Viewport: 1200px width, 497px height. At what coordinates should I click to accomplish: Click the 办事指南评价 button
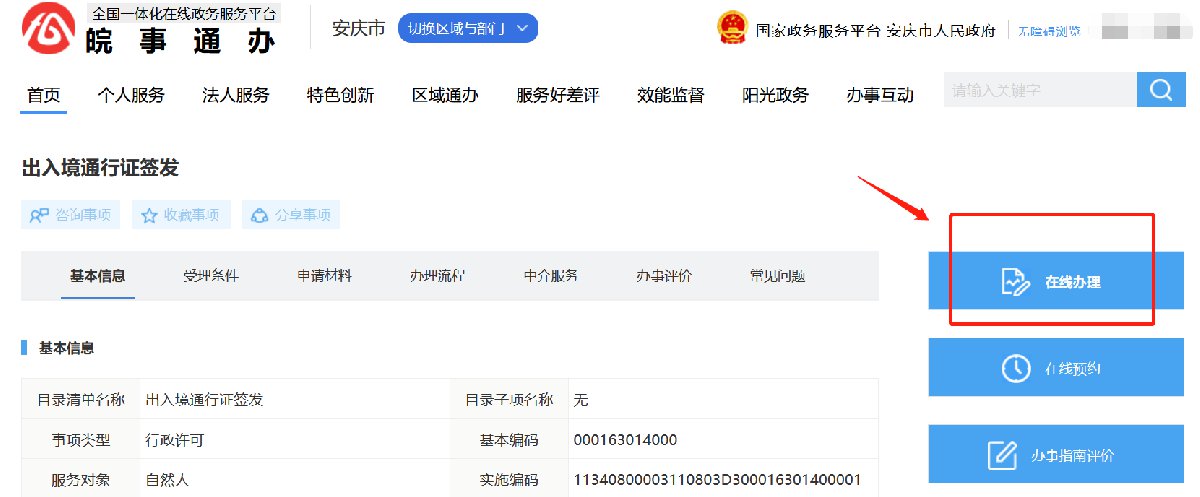click(x=1057, y=455)
